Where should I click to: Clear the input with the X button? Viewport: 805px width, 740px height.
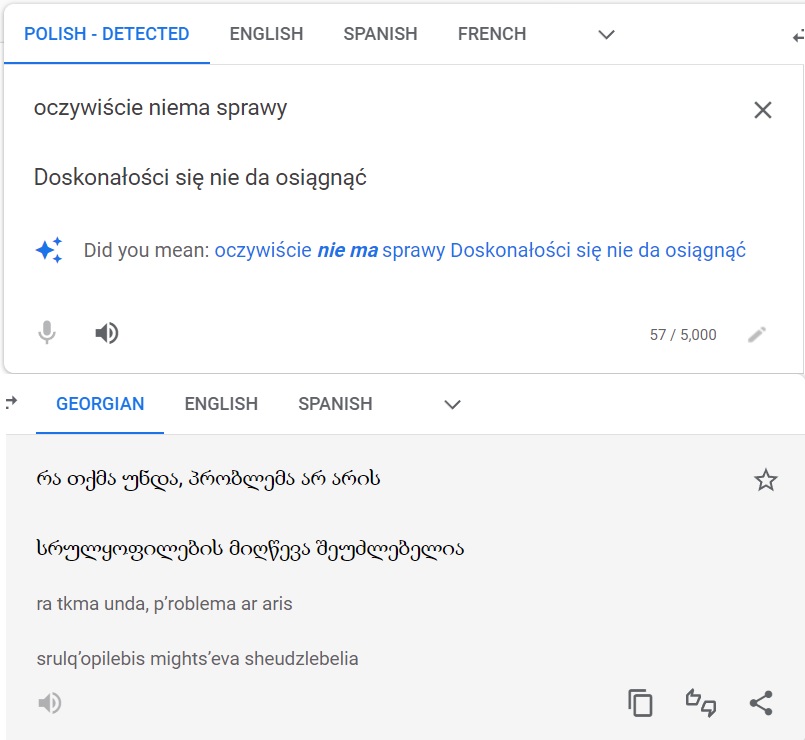coord(764,110)
